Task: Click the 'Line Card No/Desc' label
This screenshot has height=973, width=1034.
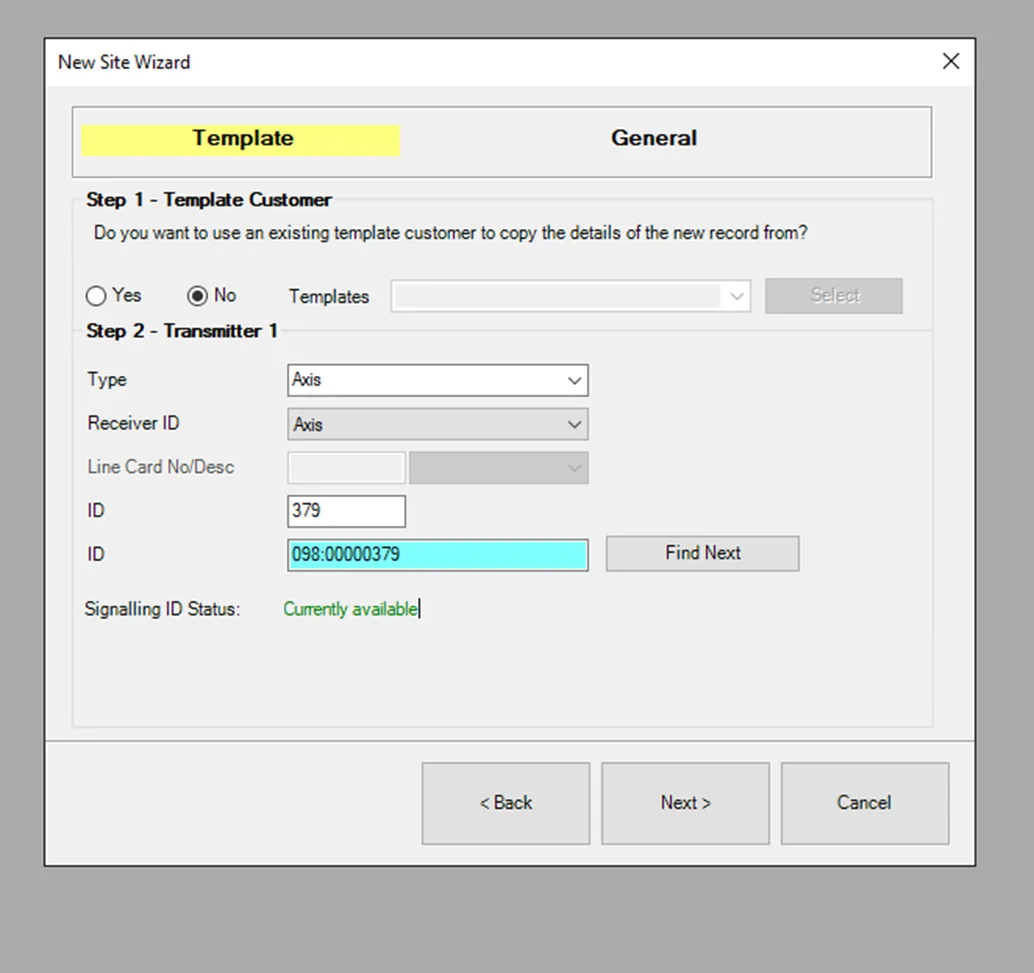Action: click(161, 467)
